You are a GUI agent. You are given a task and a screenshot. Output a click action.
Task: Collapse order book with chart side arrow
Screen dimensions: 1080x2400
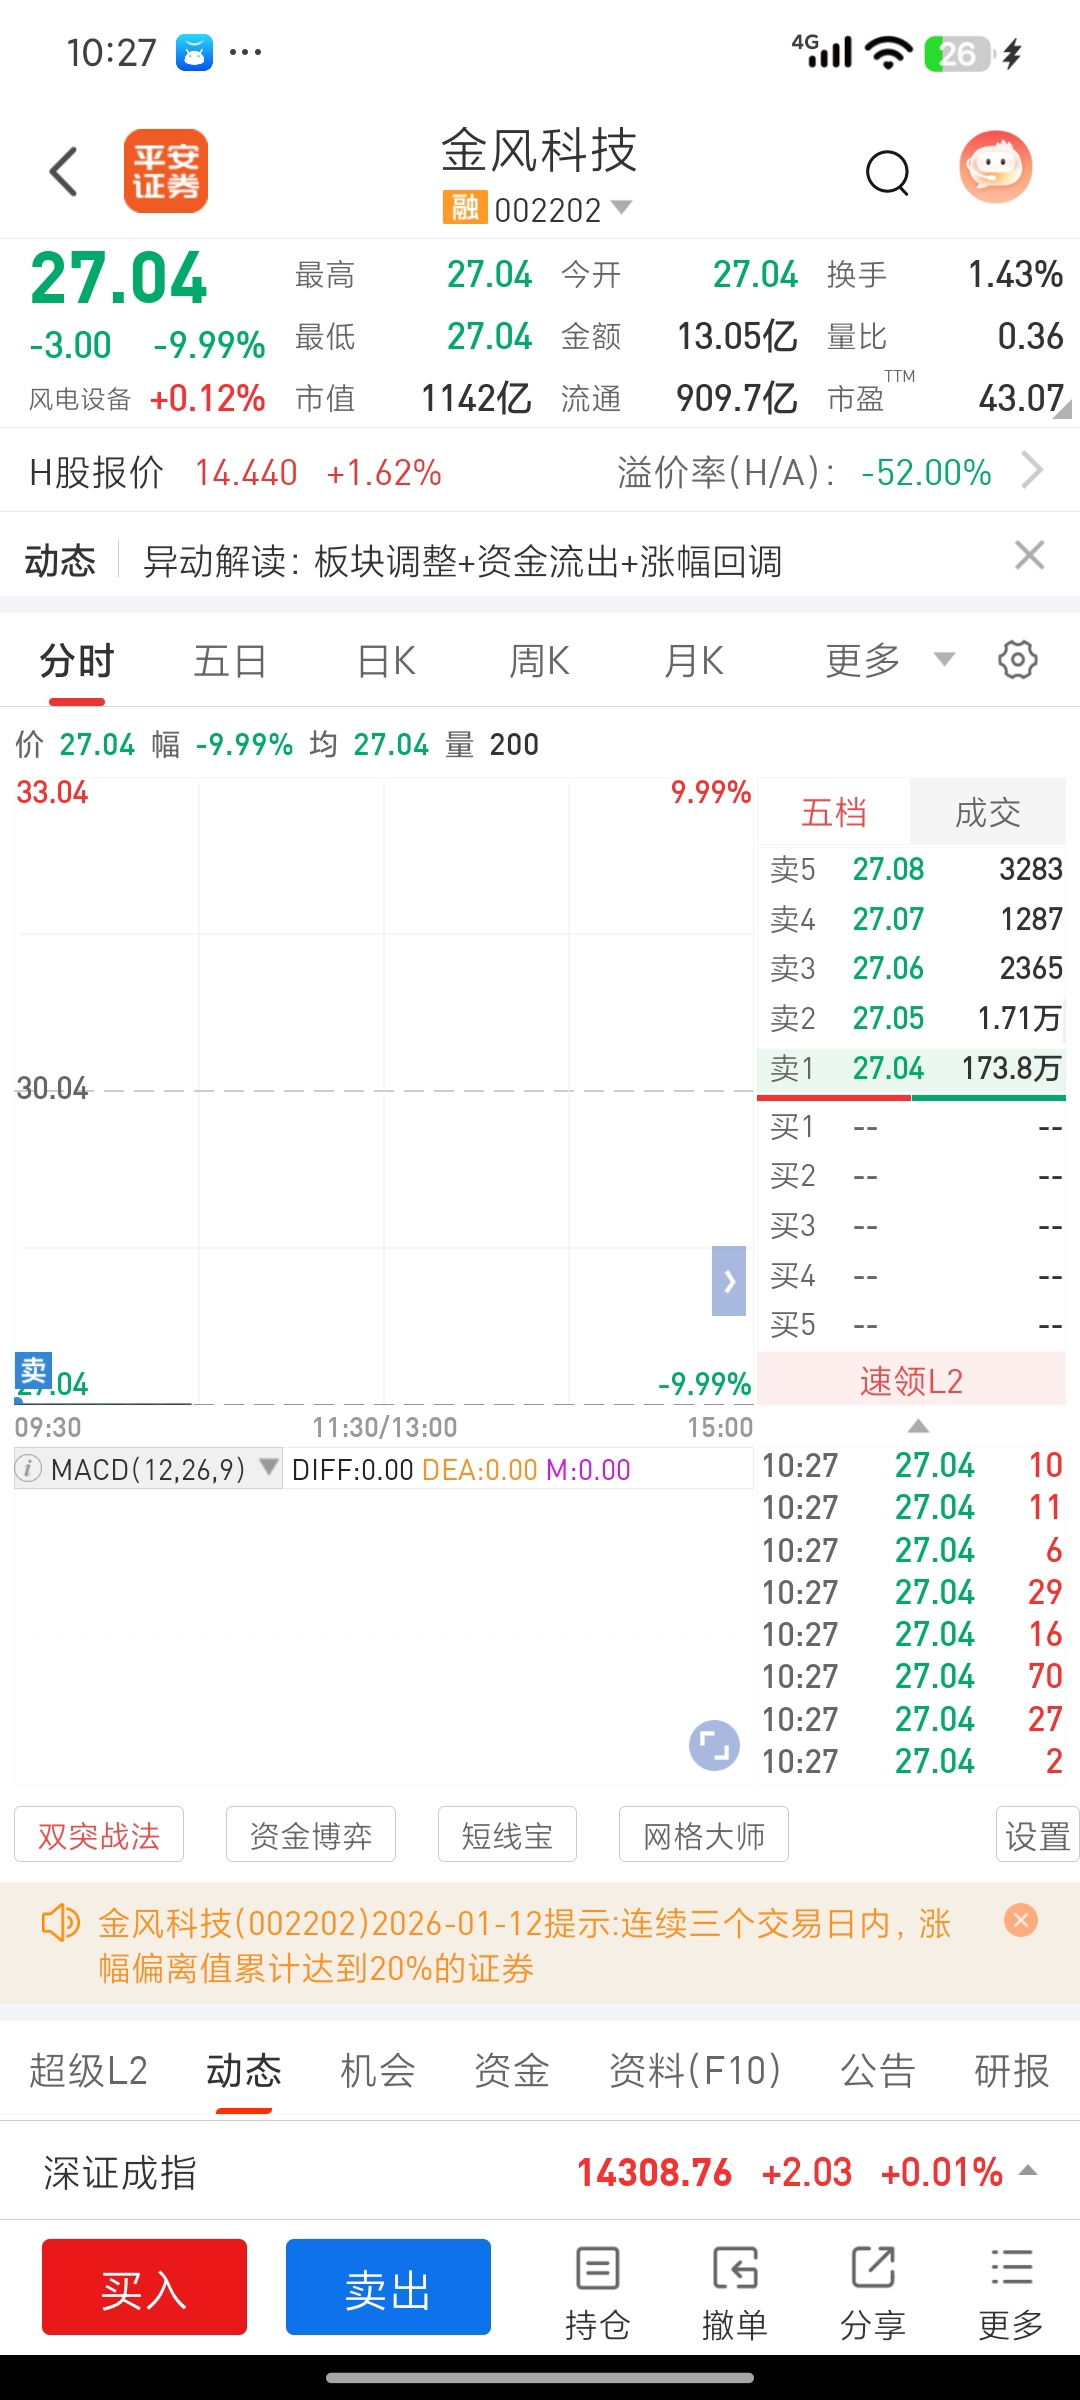(x=729, y=1281)
